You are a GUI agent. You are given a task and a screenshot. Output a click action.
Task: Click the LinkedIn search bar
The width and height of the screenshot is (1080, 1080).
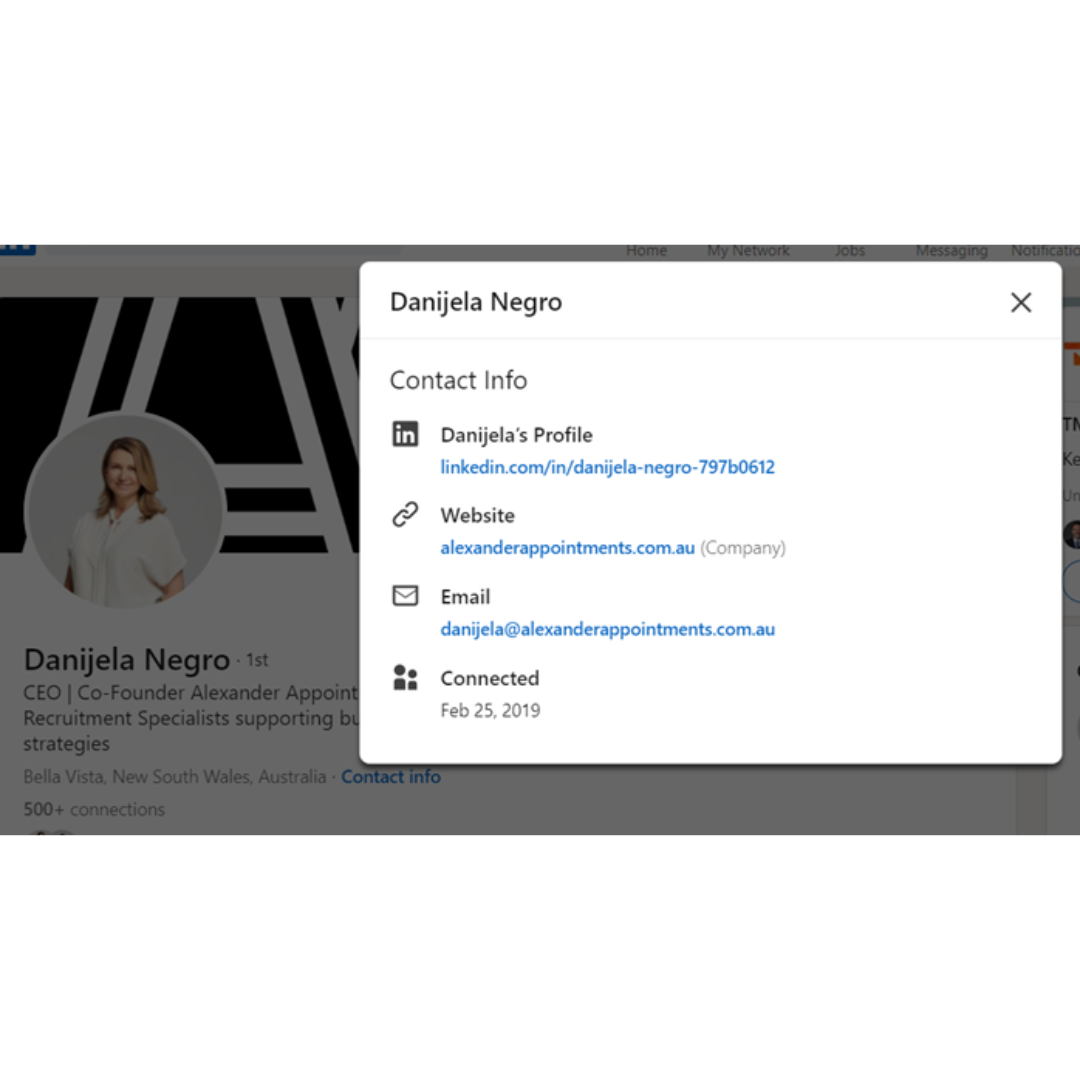224,250
